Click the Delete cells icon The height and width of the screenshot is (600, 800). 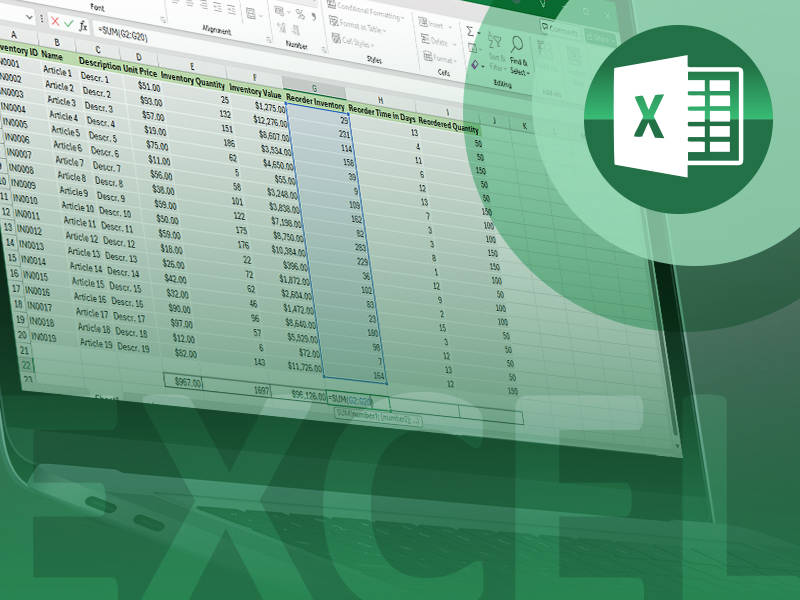(x=426, y=38)
